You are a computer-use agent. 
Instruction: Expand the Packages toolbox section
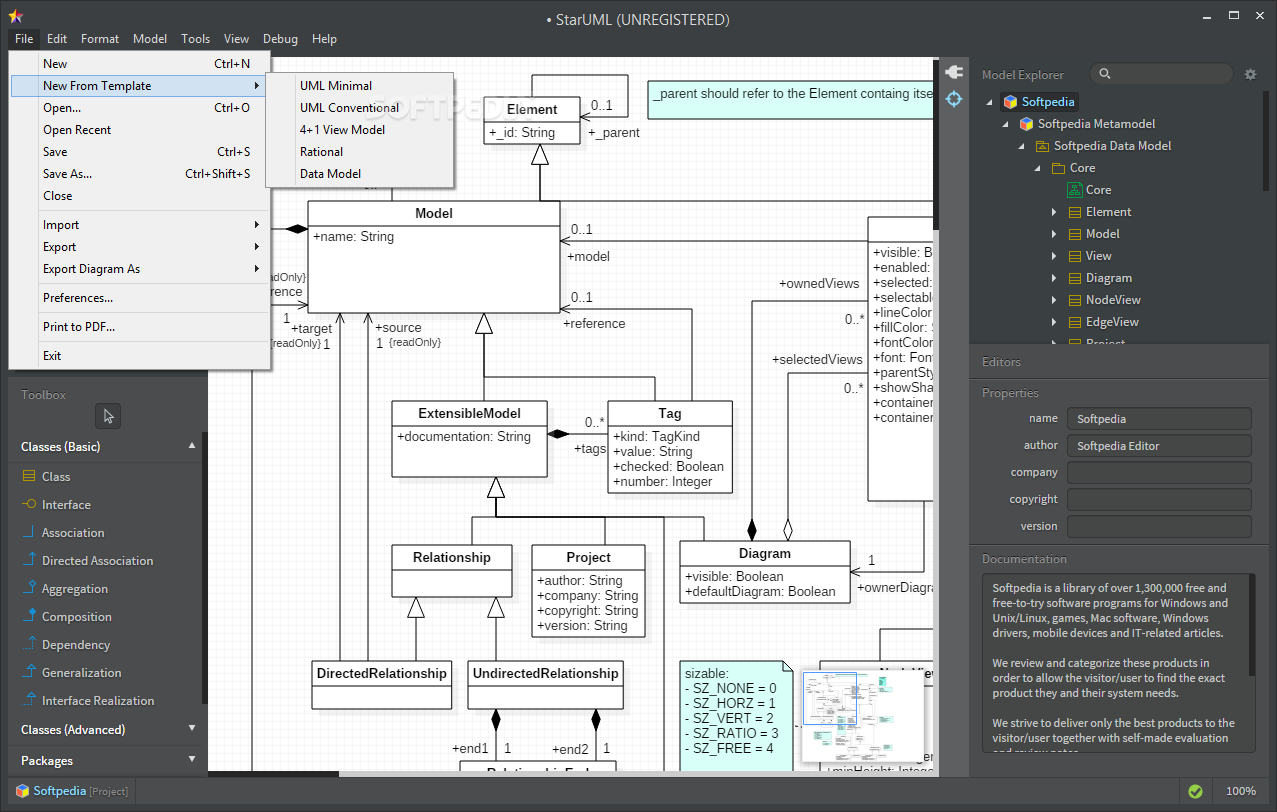(x=192, y=760)
